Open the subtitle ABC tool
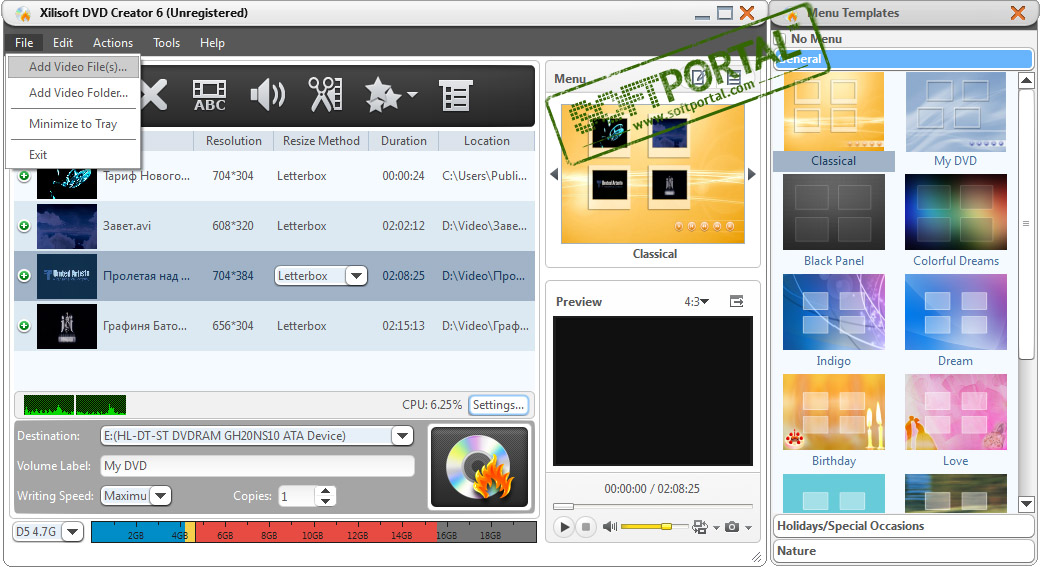Screen dimensions: 1041x567 209,95
